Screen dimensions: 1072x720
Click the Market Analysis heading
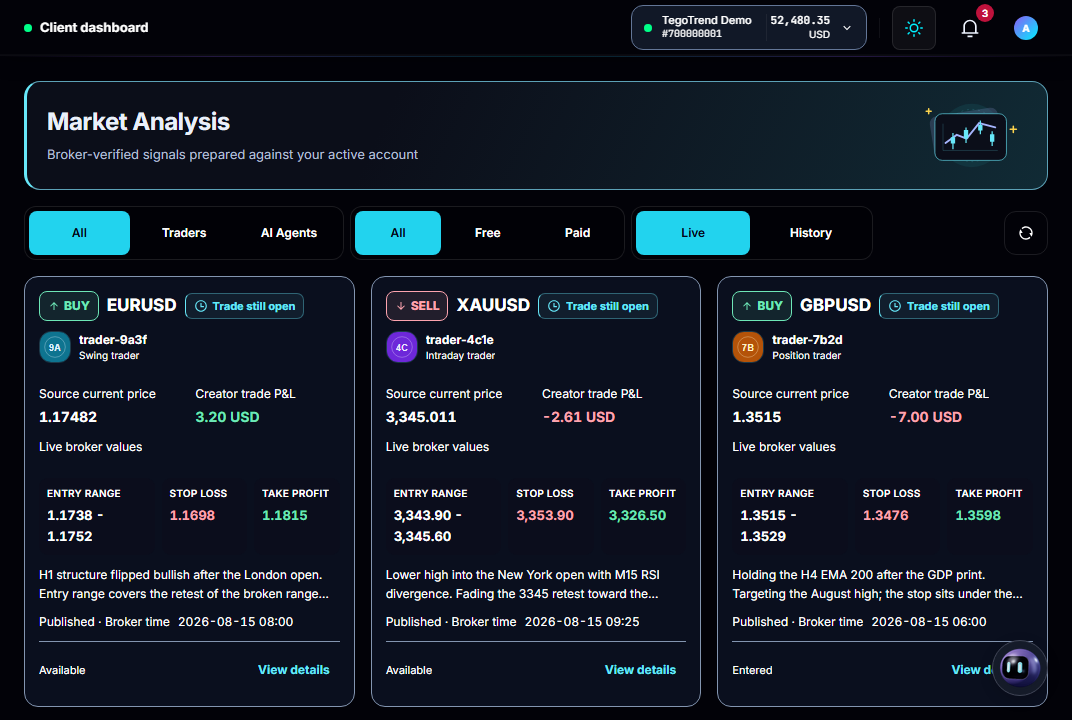point(138,122)
